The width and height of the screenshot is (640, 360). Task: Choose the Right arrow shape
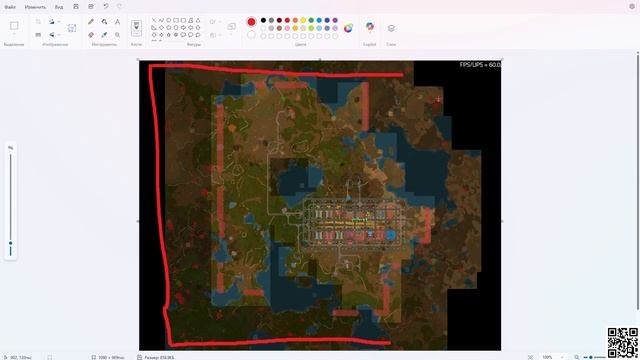click(x=183, y=28)
